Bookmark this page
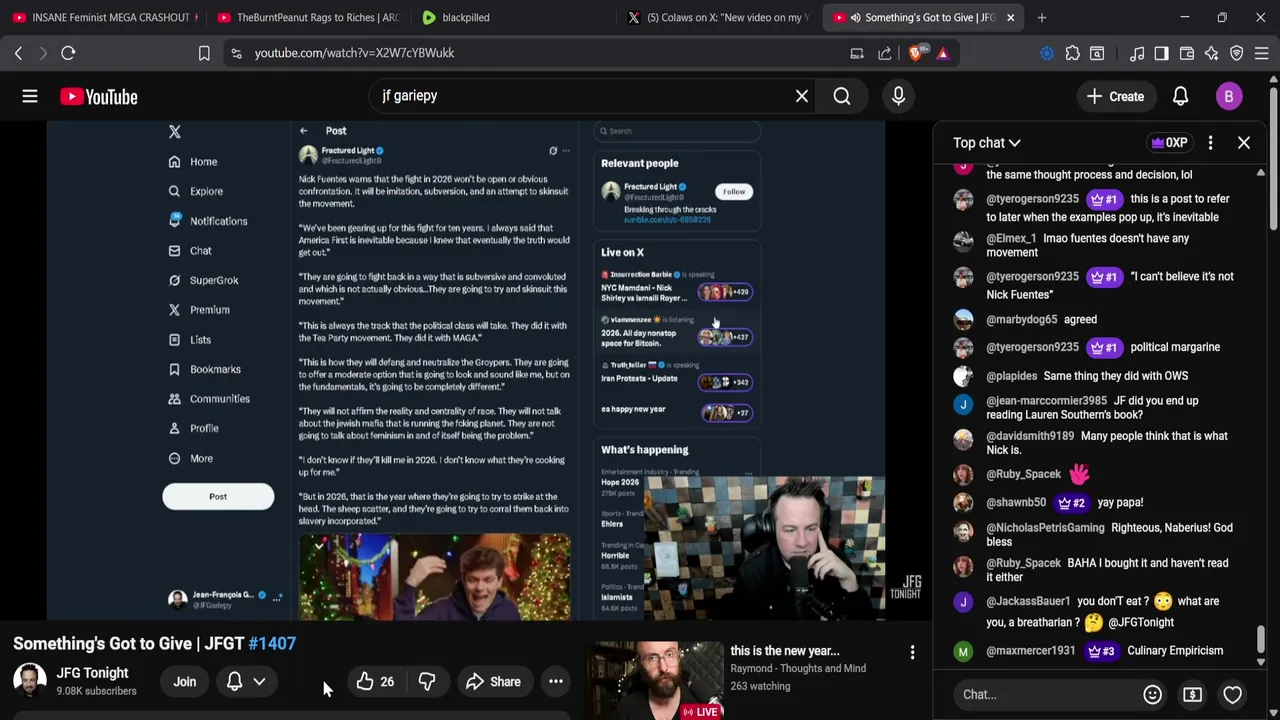This screenshot has height=720, width=1280. pyautogui.click(x=204, y=53)
